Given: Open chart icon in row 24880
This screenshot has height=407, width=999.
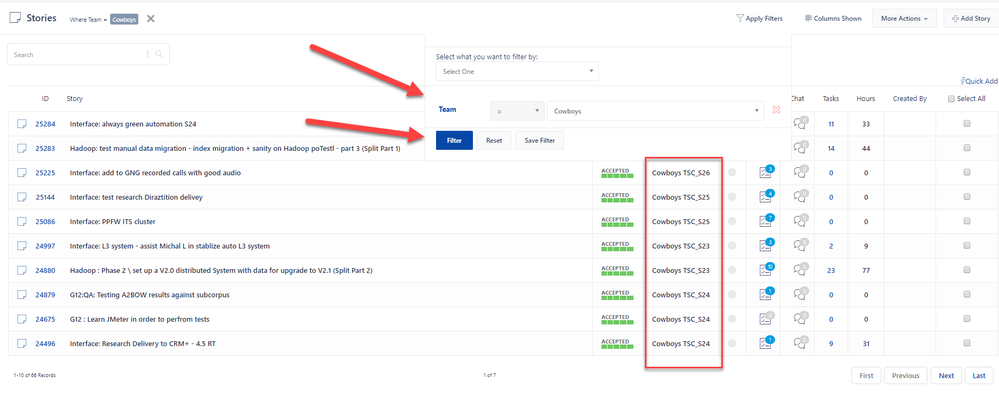Looking at the screenshot, I should click(765, 270).
